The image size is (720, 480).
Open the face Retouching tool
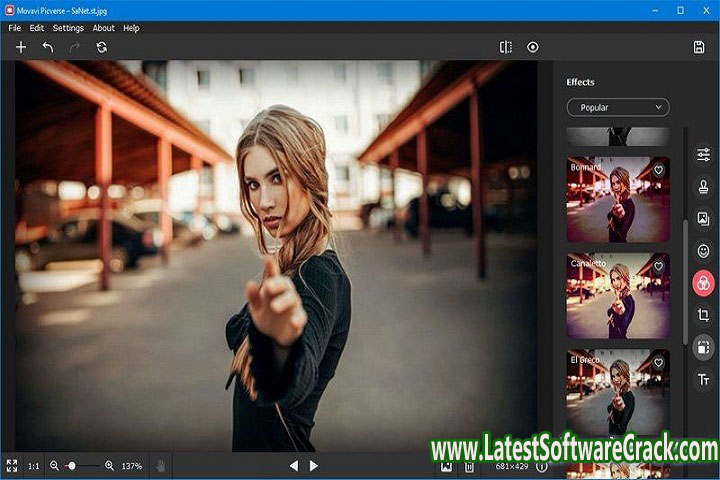click(703, 250)
